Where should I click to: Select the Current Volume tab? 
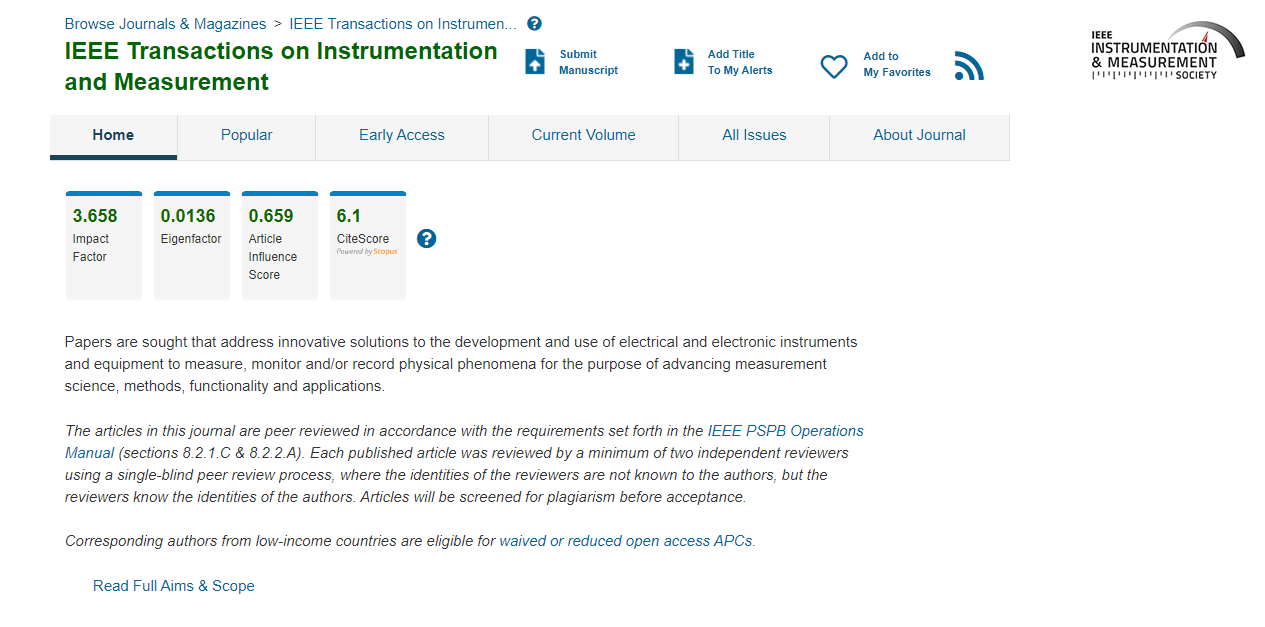pos(583,136)
